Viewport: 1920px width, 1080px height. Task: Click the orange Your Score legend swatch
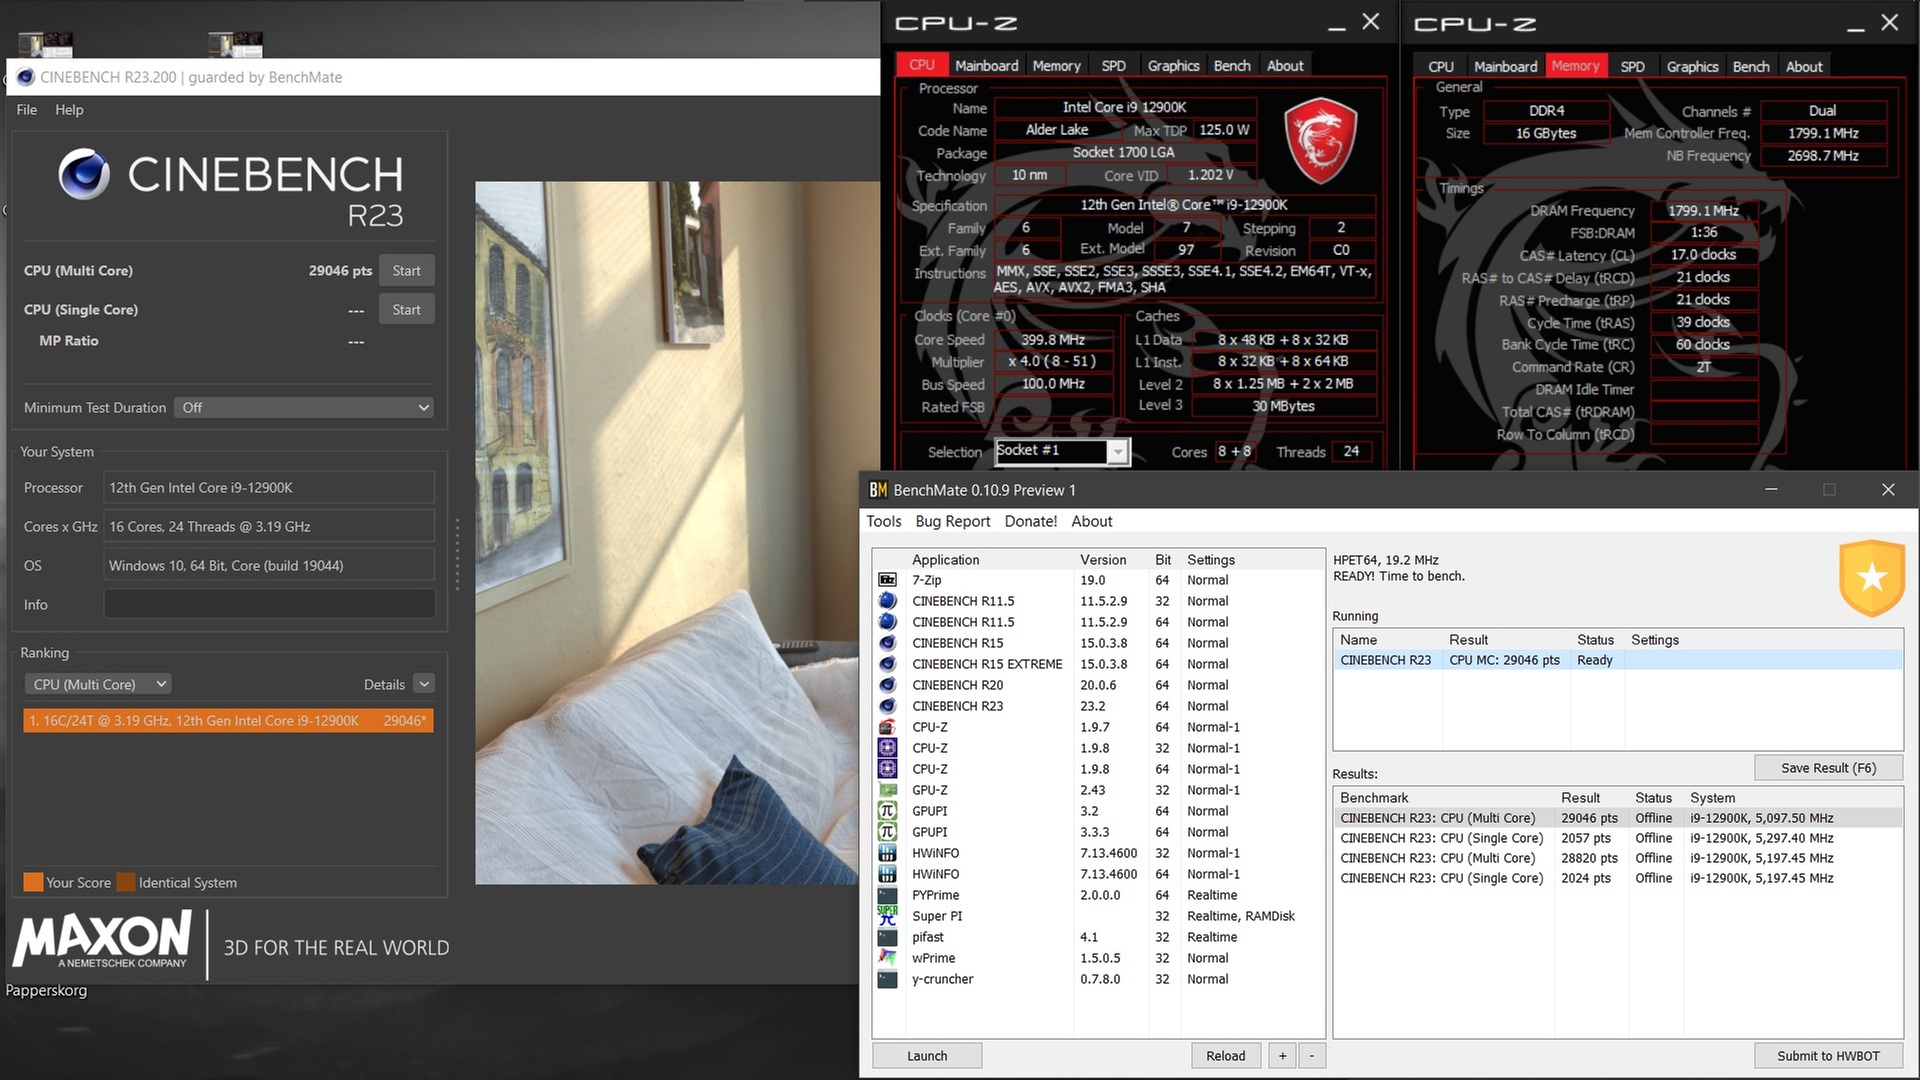[x=33, y=882]
